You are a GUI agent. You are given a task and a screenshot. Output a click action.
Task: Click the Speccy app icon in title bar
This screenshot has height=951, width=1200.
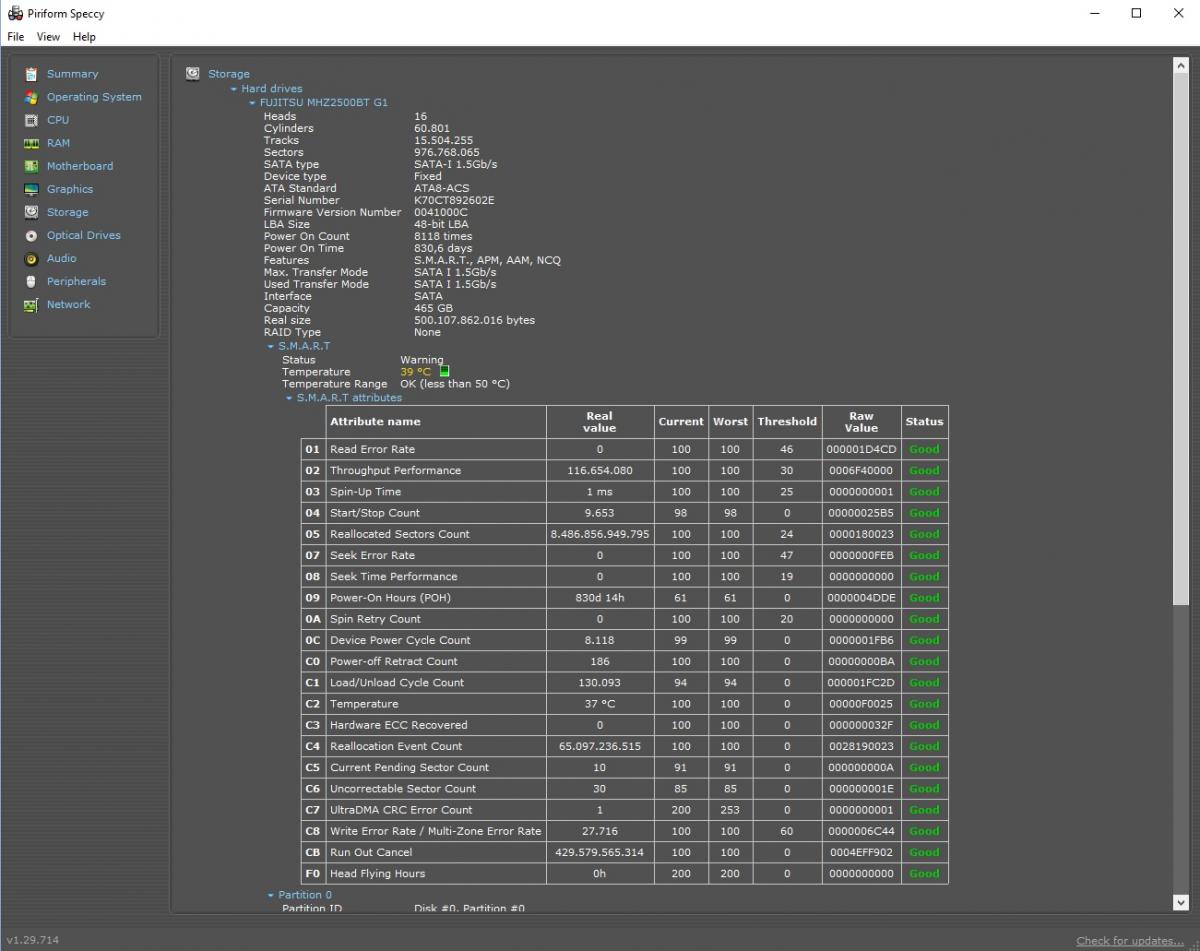(15, 14)
